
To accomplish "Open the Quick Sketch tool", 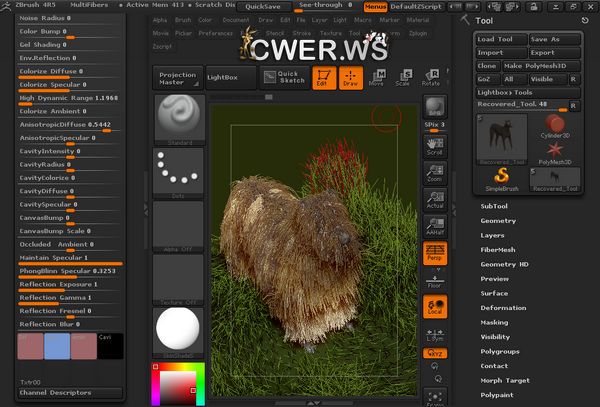I will click(x=283, y=78).
